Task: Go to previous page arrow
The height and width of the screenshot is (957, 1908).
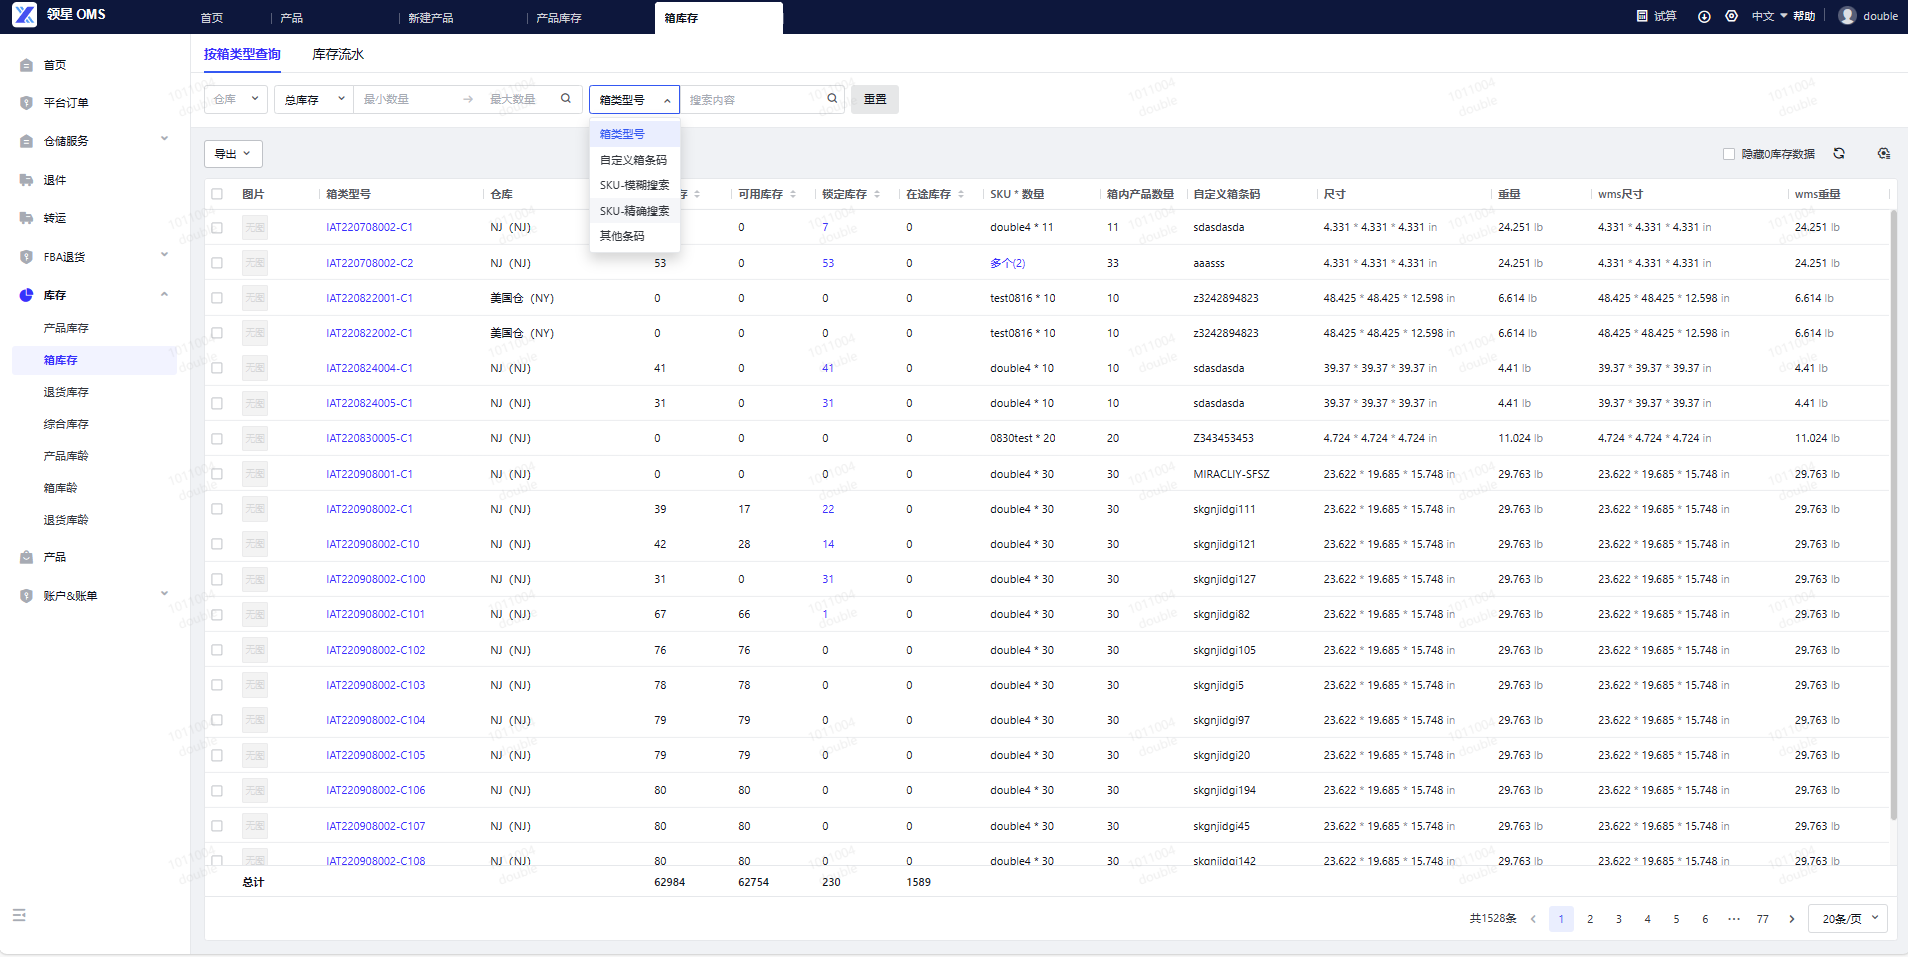Action: point(1533,919)
